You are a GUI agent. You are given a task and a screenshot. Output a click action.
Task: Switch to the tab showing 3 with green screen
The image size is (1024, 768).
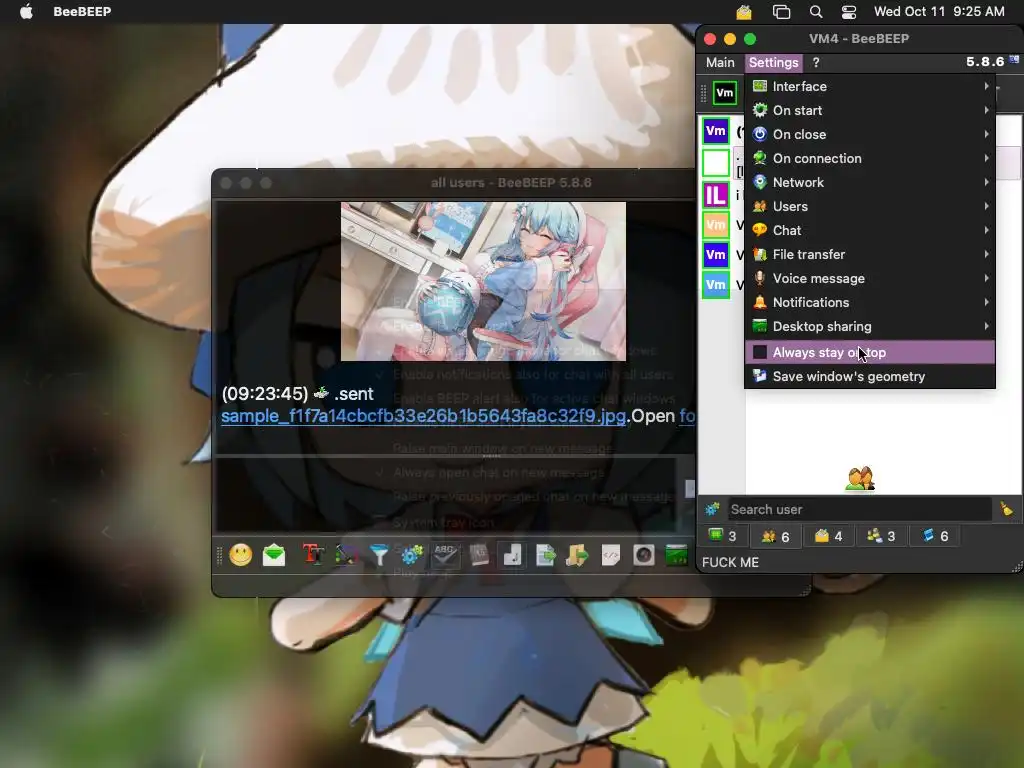click(723, 536)
